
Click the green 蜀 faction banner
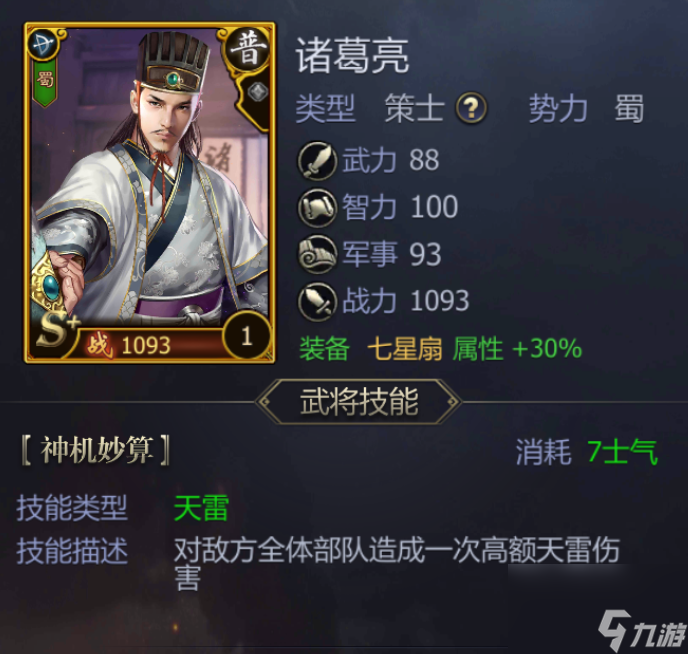[45, 83]
